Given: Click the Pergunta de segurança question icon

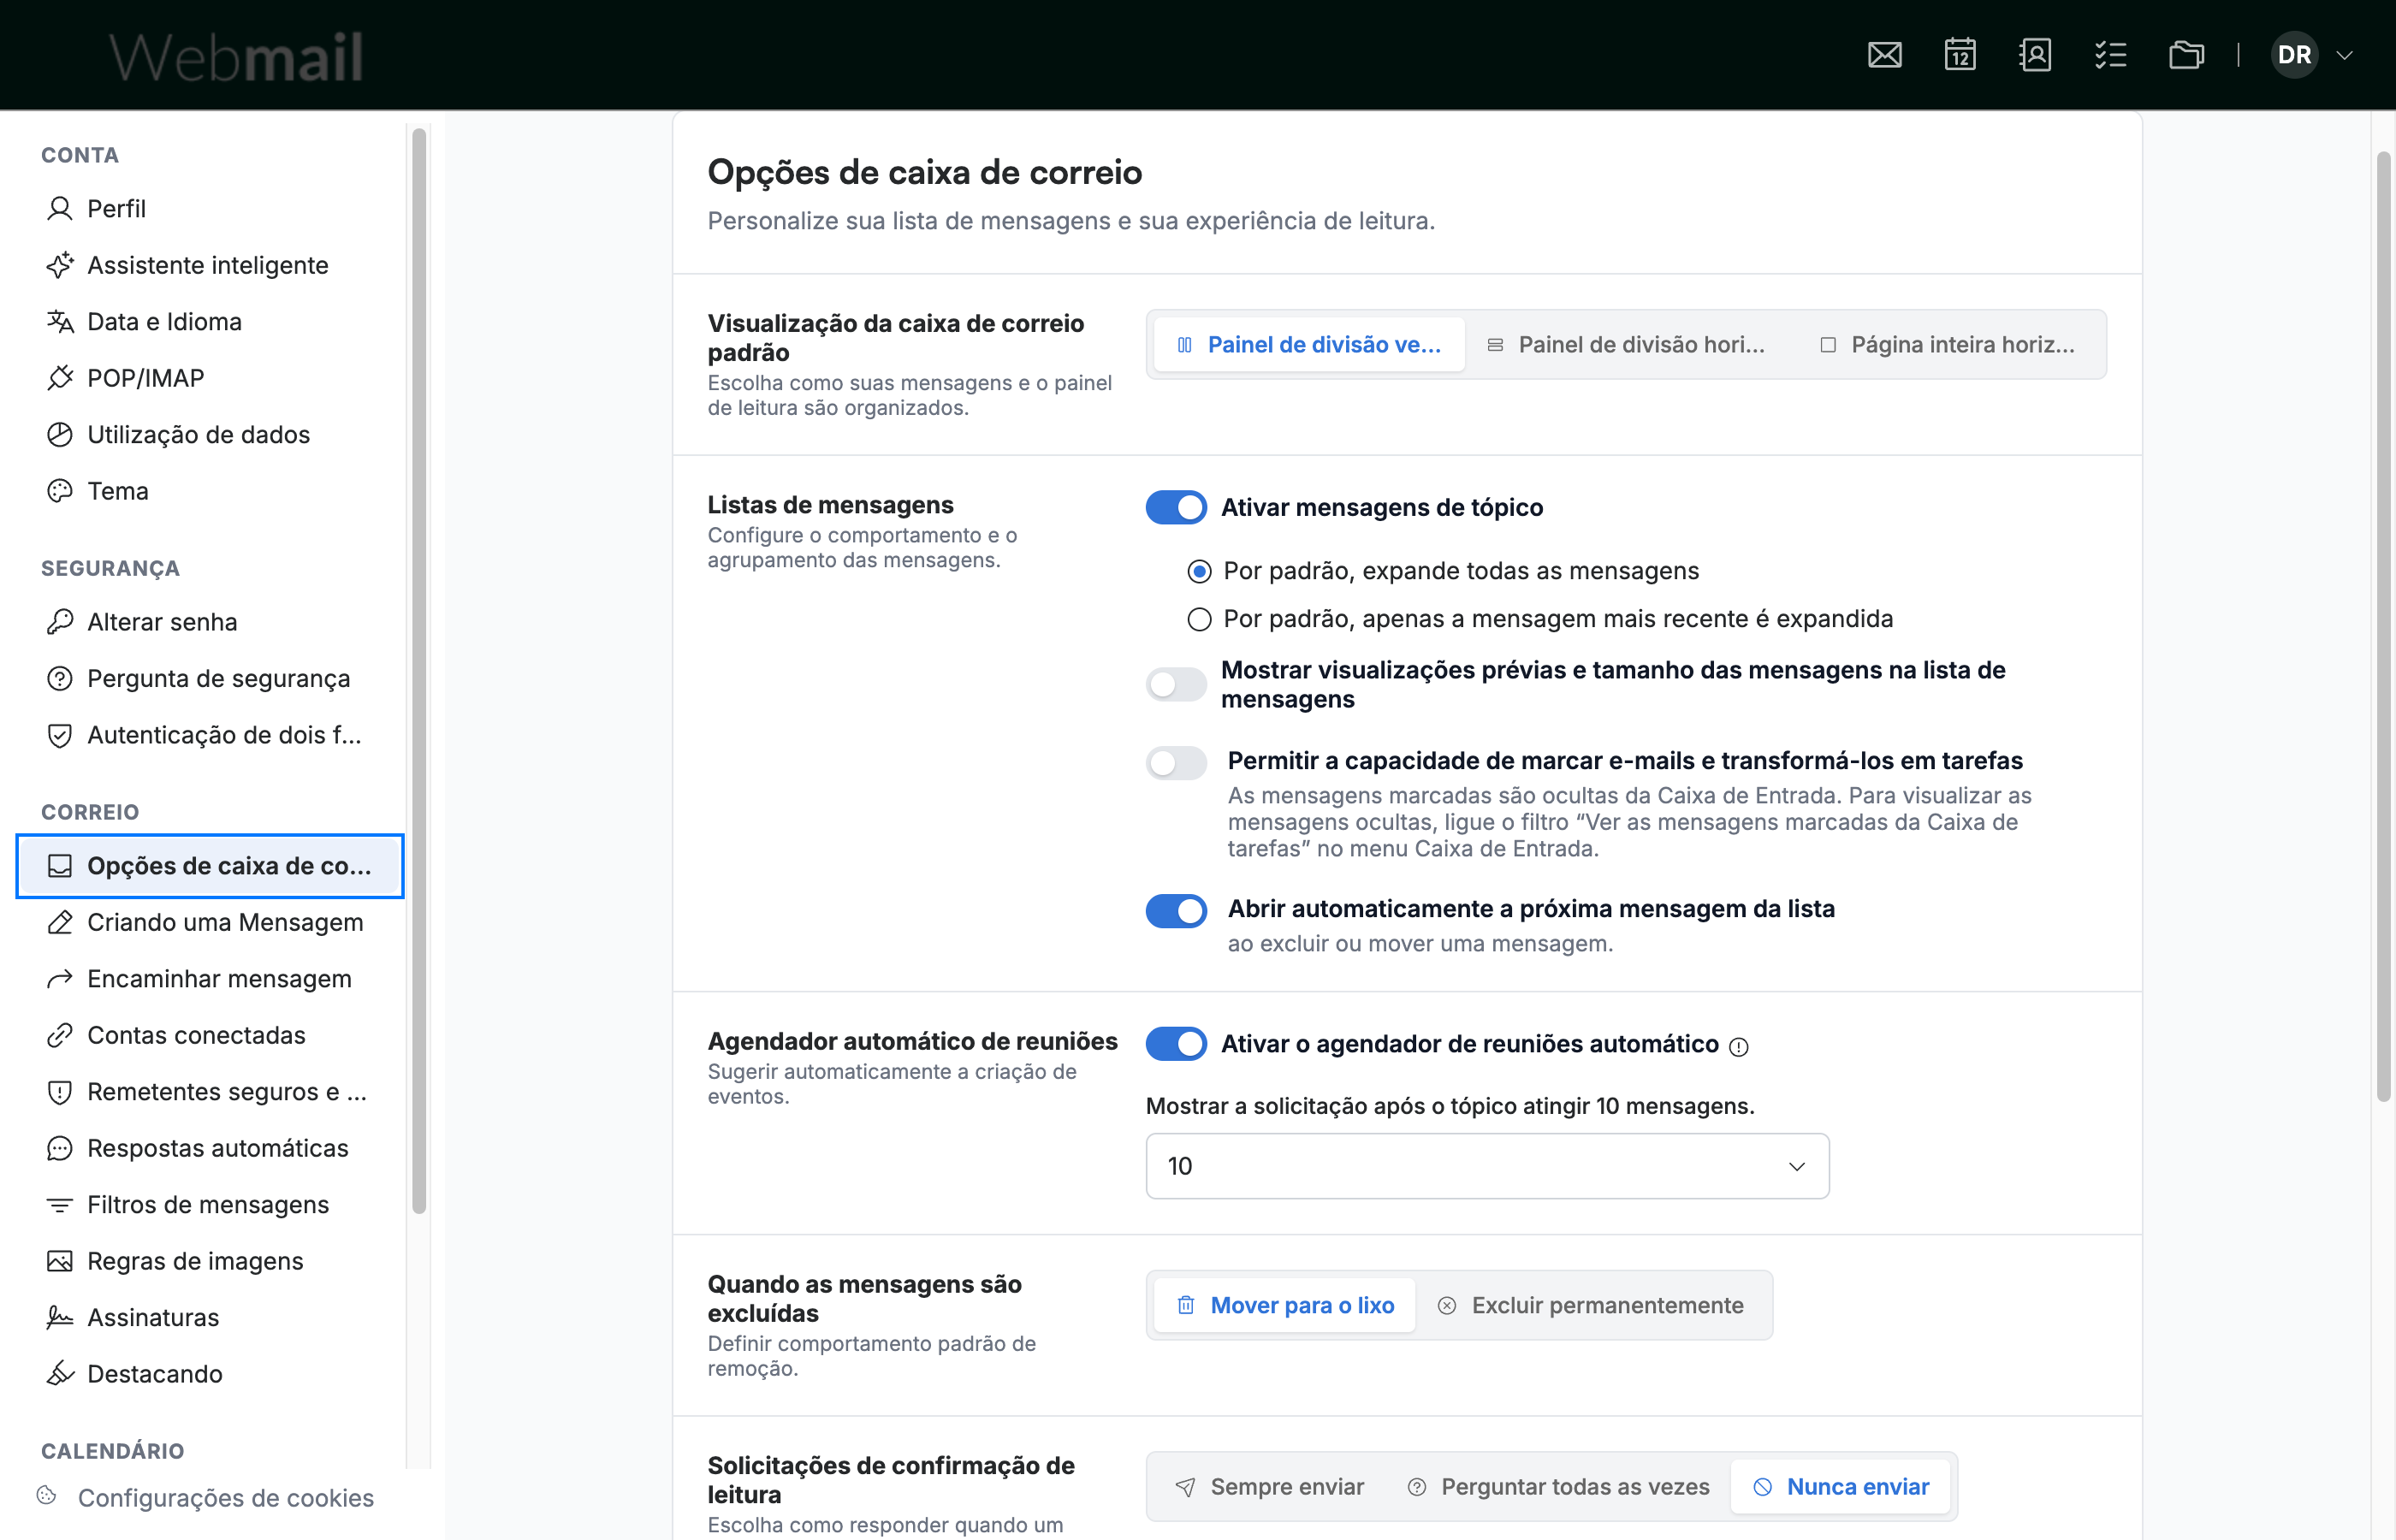Looking at the screenshot, I should click(60, 678).
